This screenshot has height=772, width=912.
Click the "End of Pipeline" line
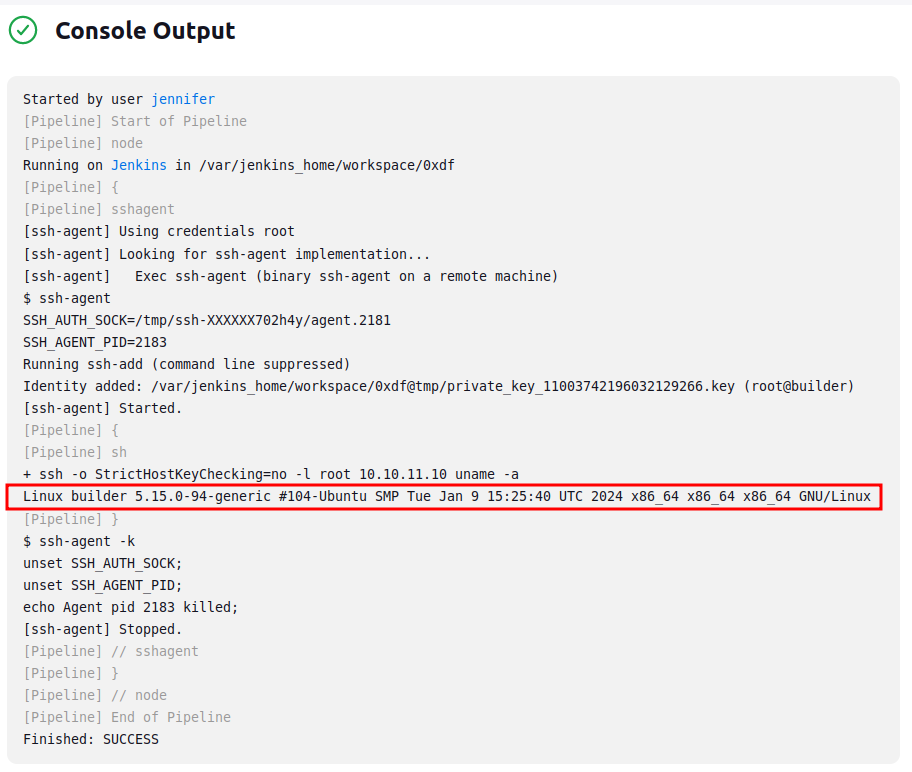pos(126,717)
